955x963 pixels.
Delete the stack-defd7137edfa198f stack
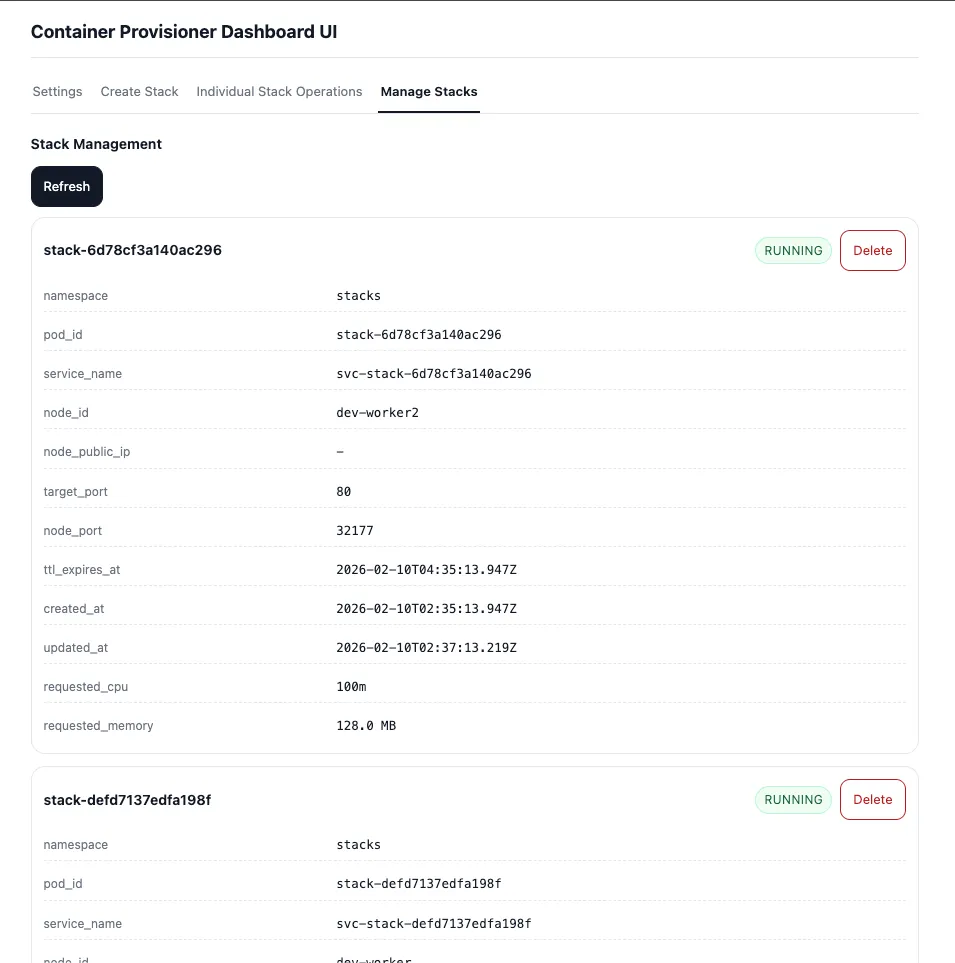(x=872, y=799)
